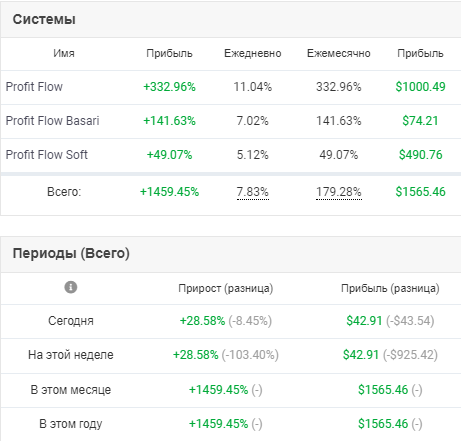The height and width of the screenshot is (441, 461).
Task: Click the $490.76 profit amount
Action: click(x=420, y=155)
